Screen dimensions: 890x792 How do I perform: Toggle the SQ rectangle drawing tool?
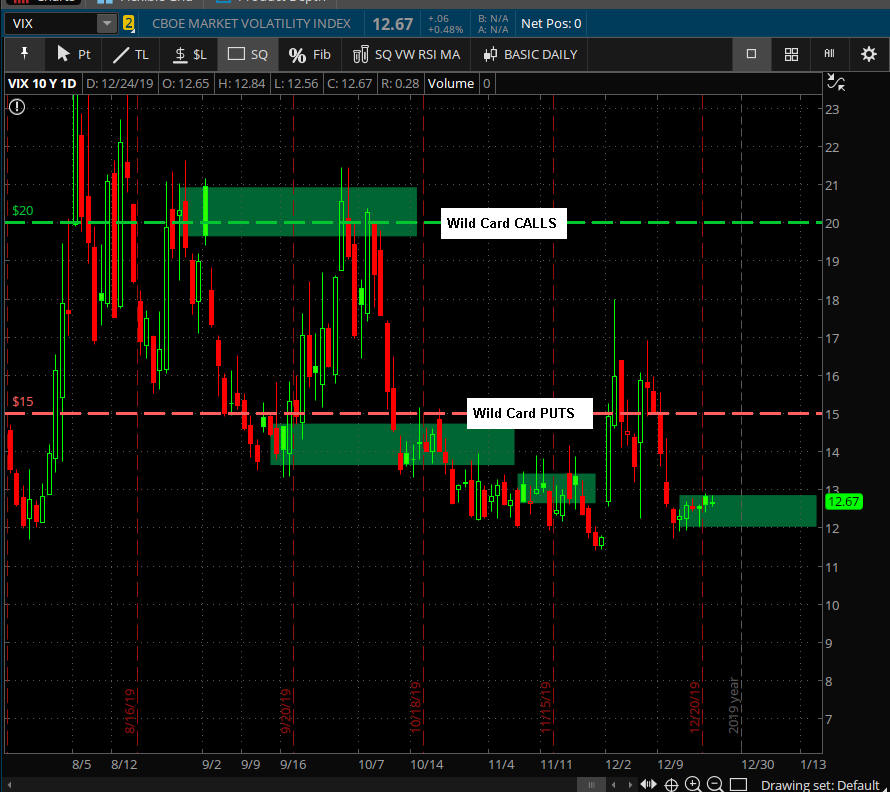click(248, 54)
